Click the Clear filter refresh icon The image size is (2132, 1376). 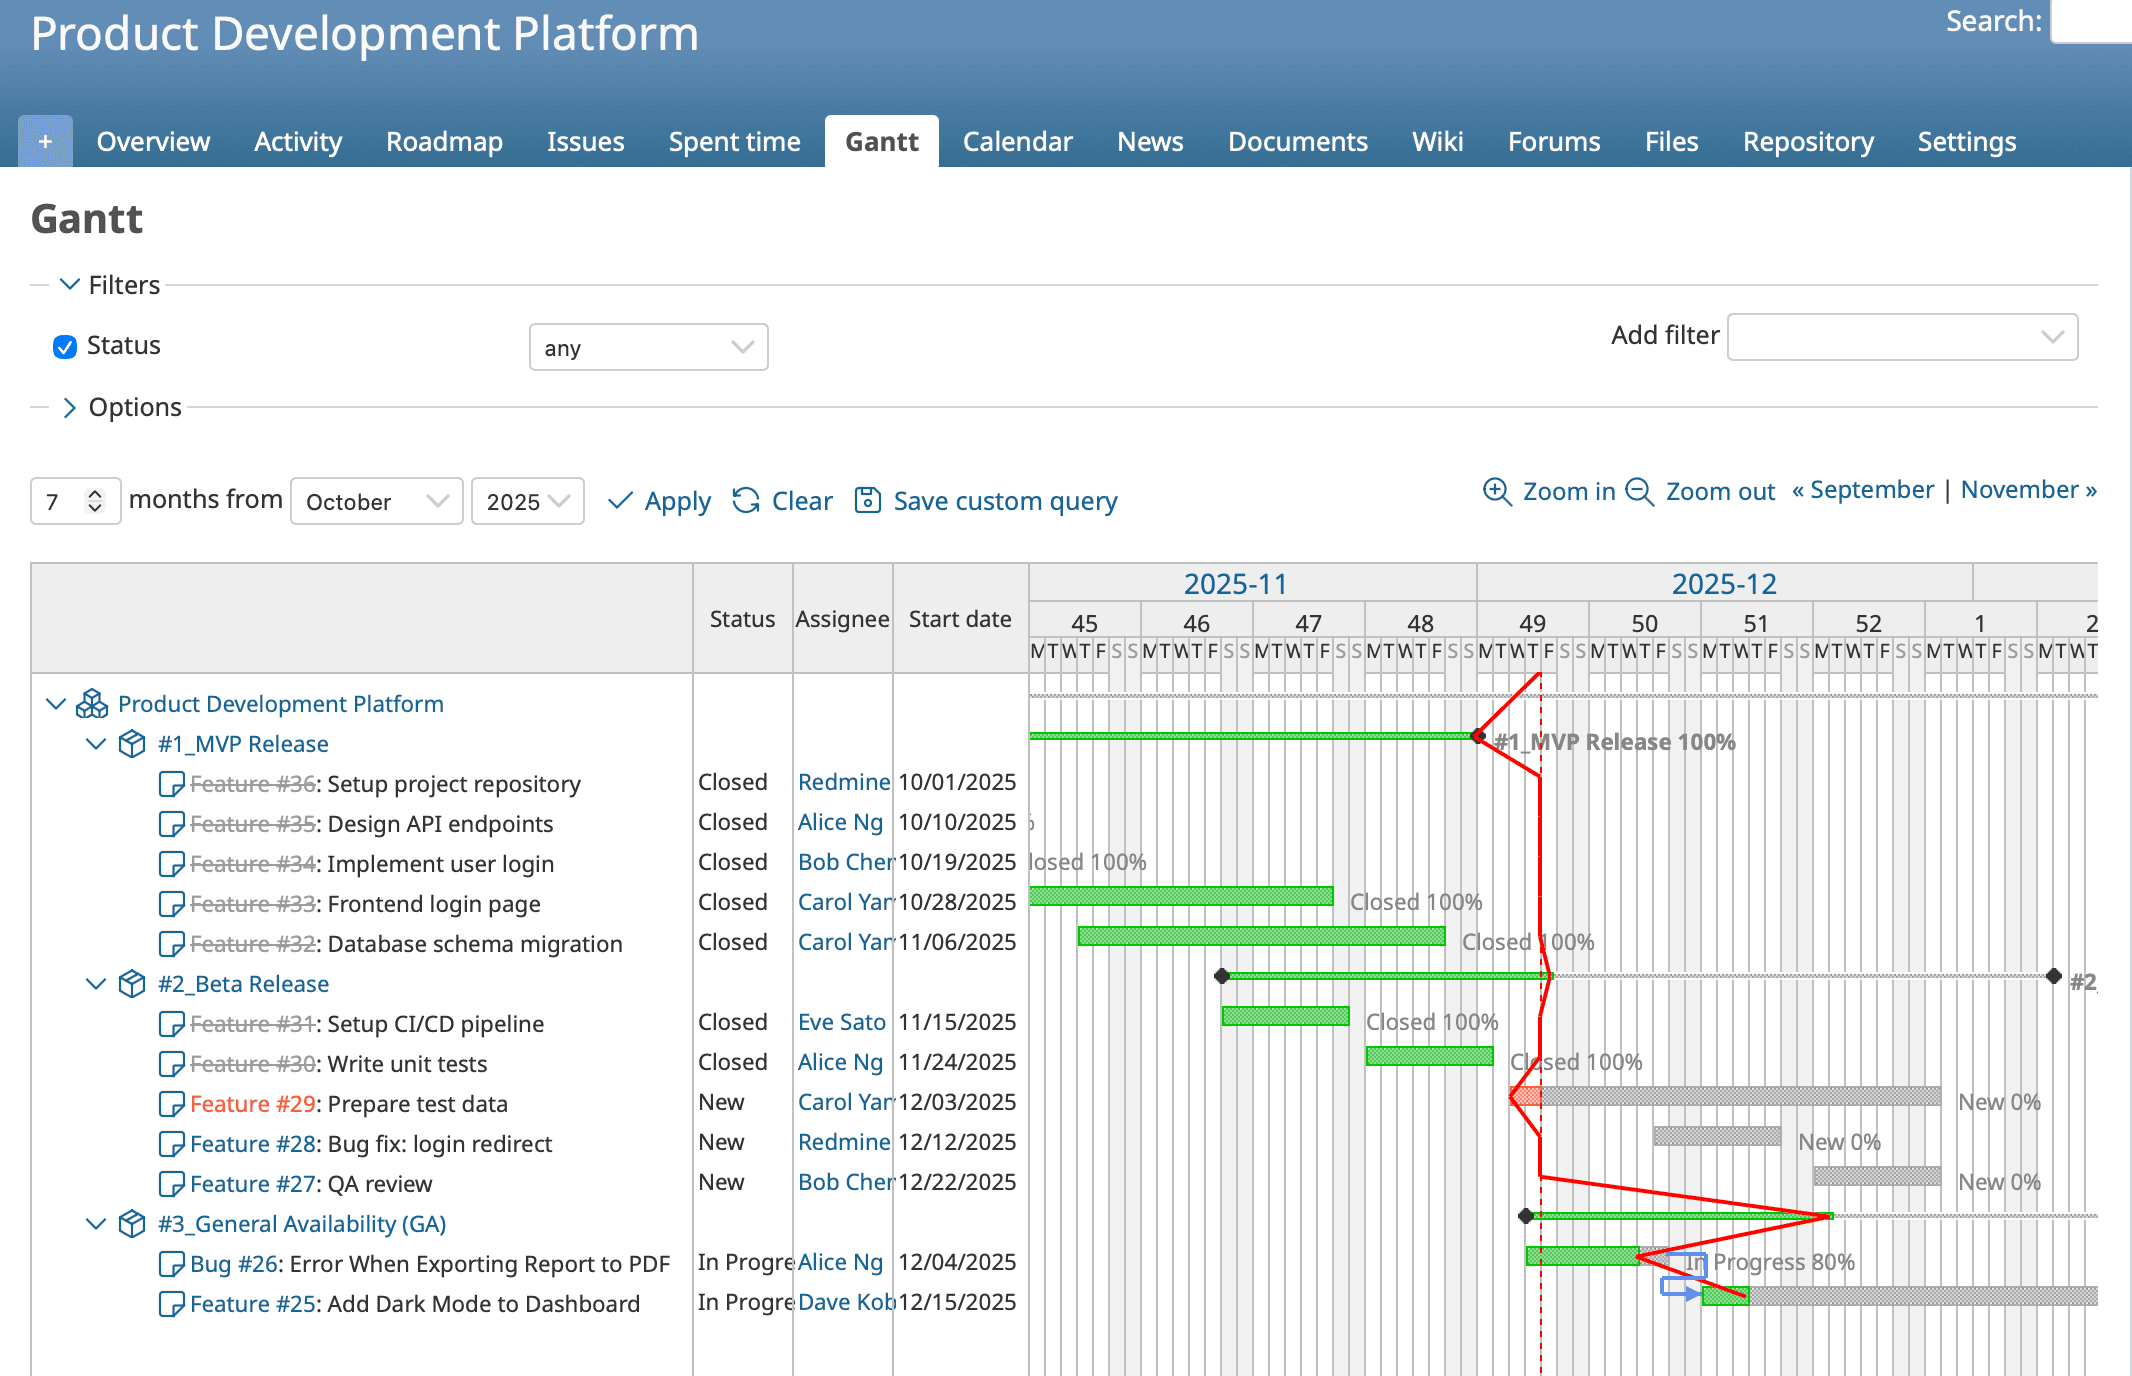tap(745, 501)
